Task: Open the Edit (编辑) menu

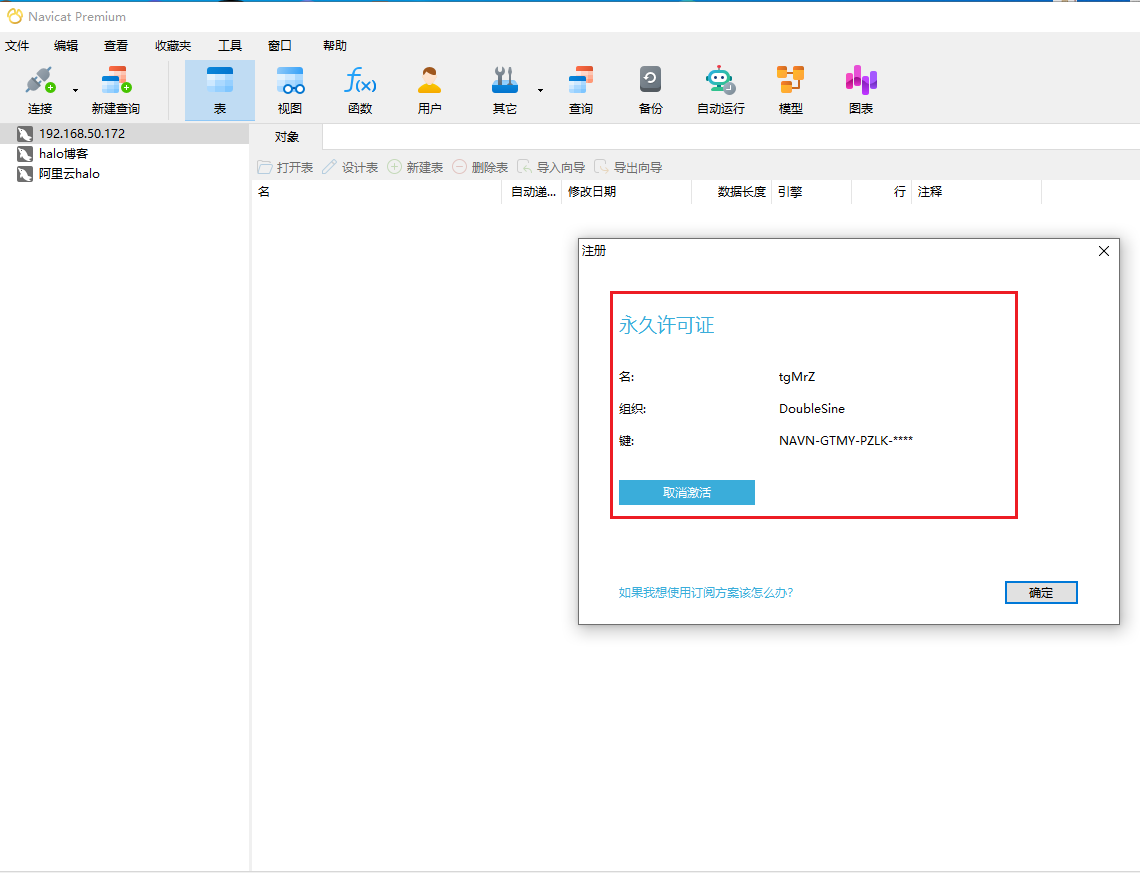Action: coord(66,46)
